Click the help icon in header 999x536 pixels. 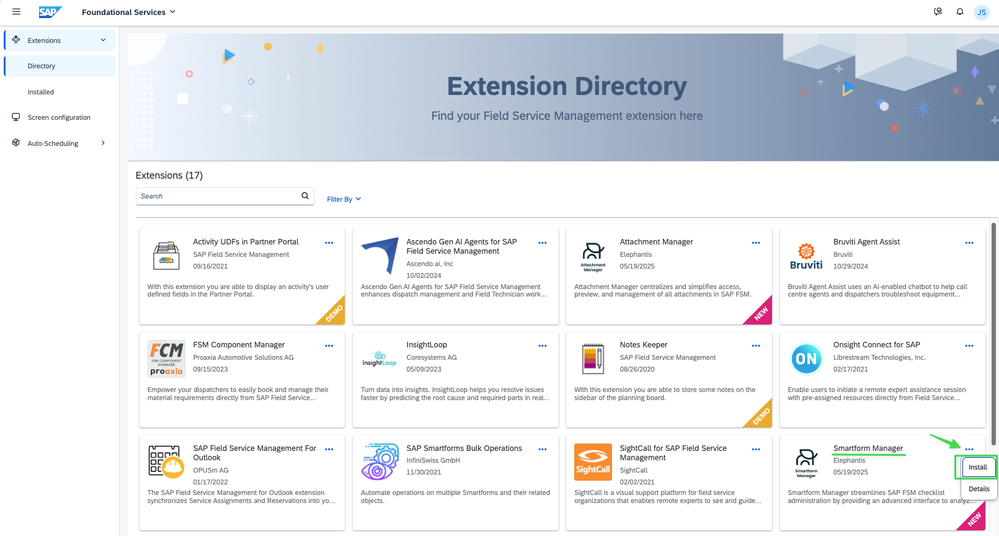pos(937,12)
